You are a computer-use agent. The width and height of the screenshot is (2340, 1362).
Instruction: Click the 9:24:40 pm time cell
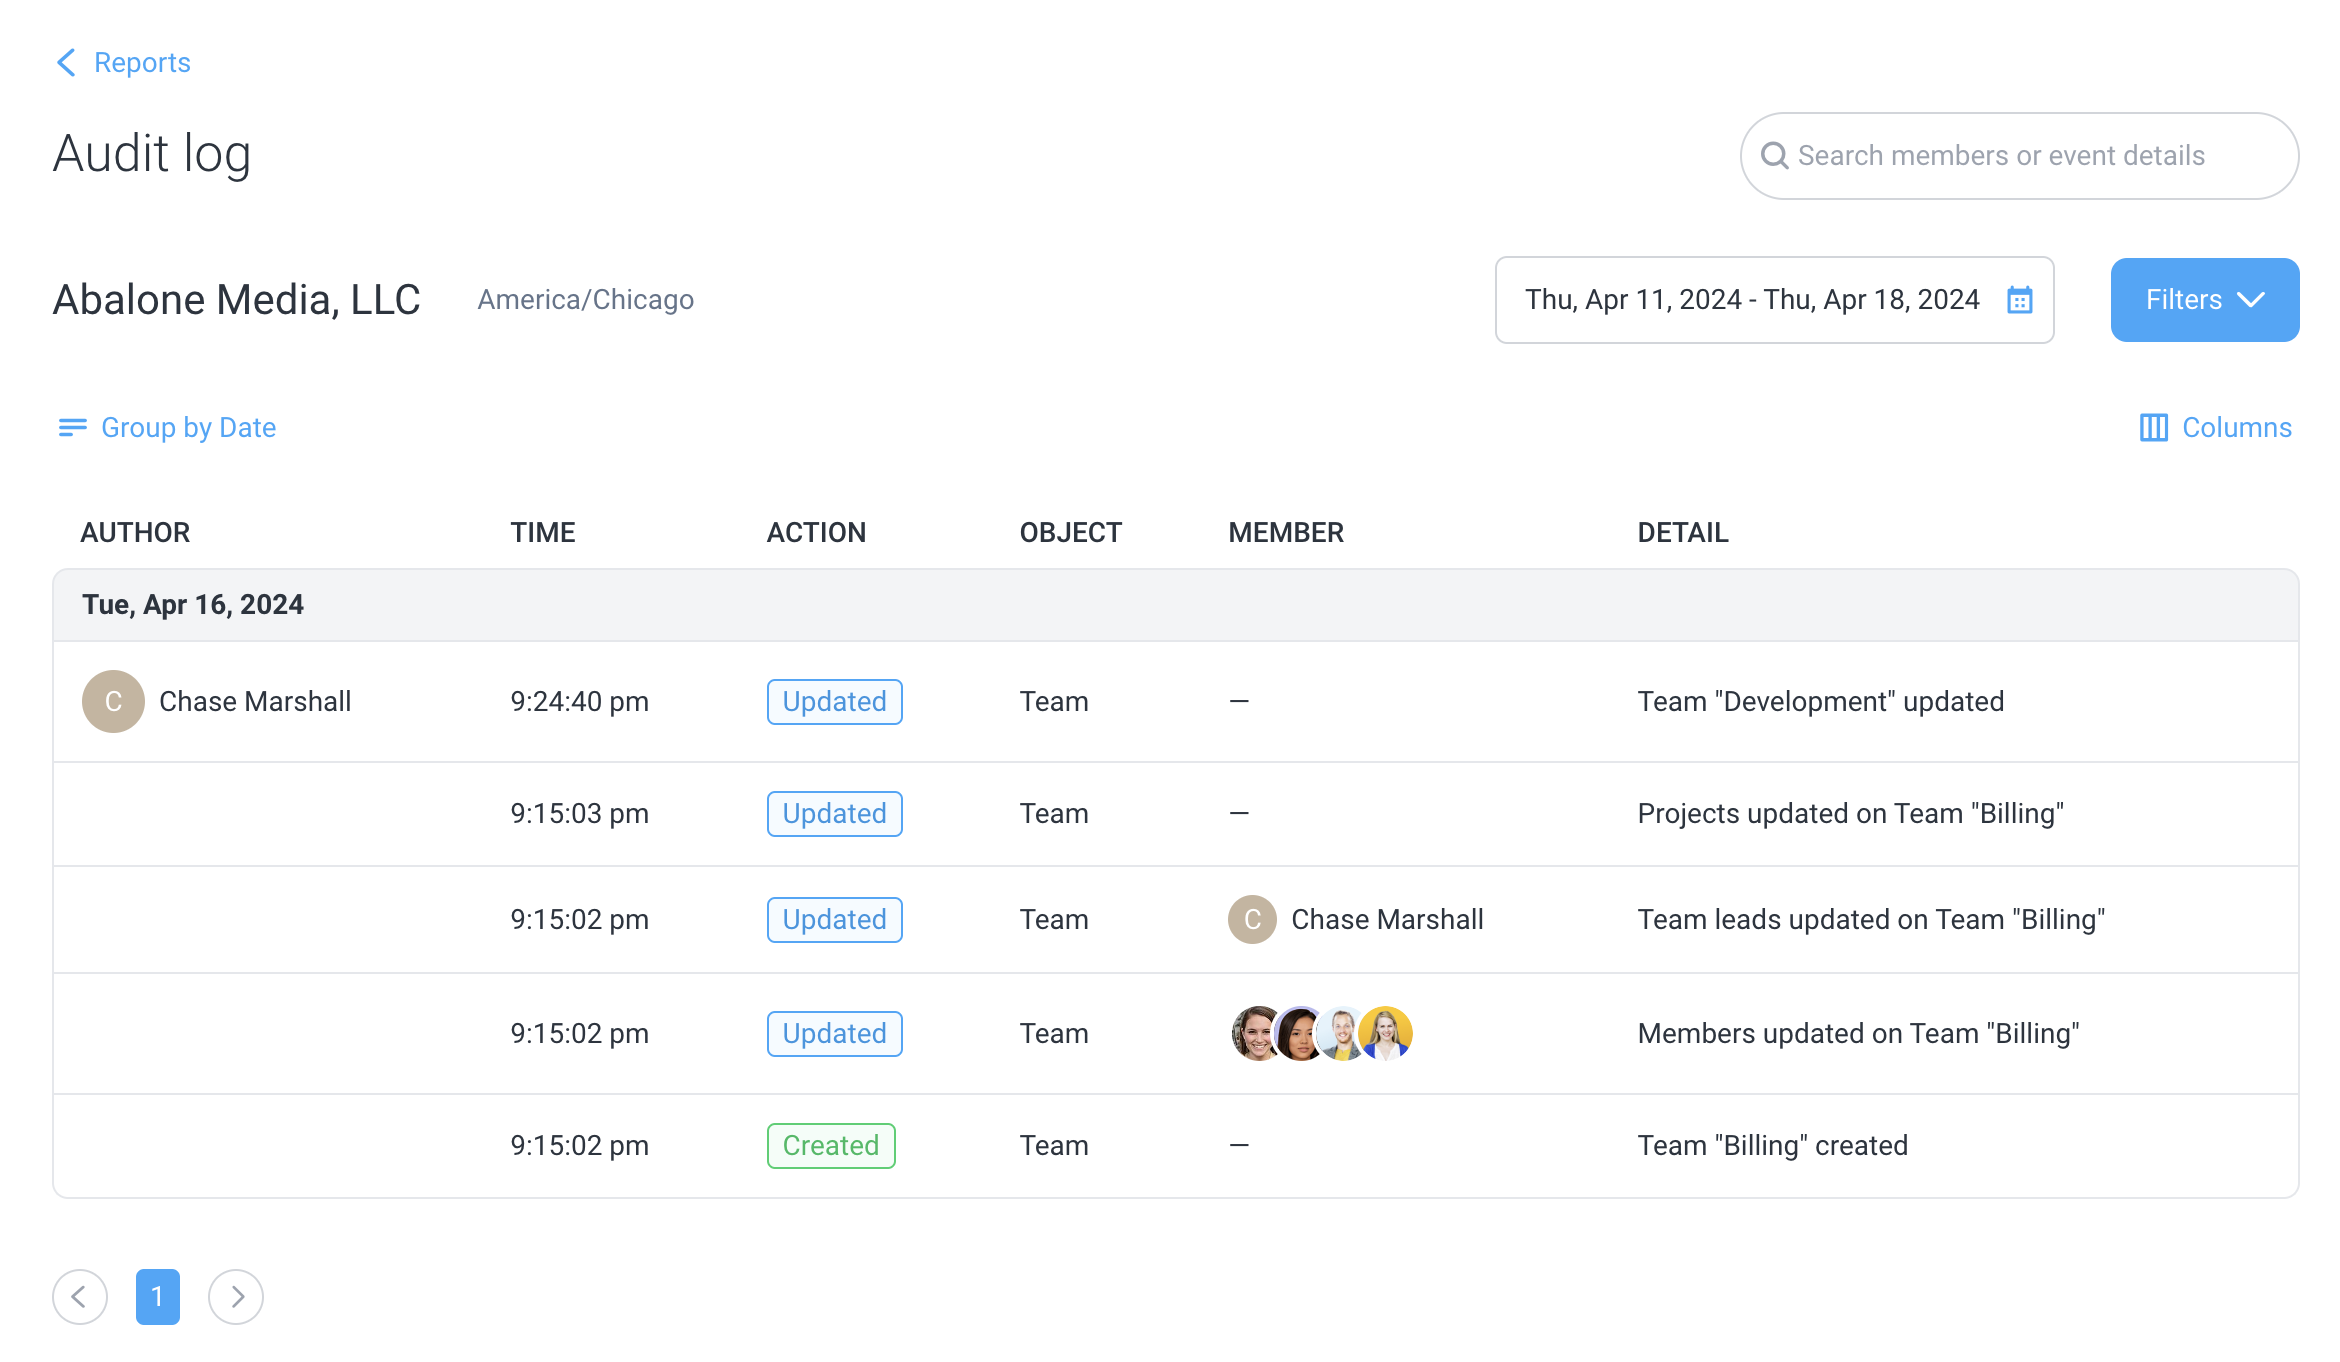point(580,702)
